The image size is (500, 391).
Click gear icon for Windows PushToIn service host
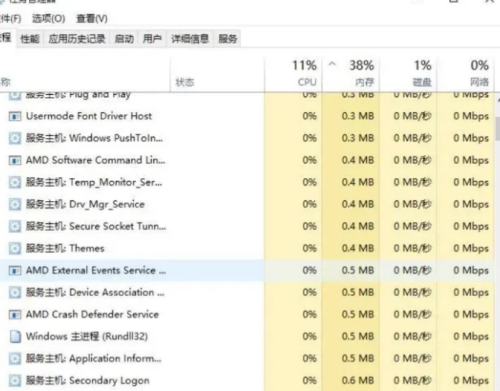point(15,138)
